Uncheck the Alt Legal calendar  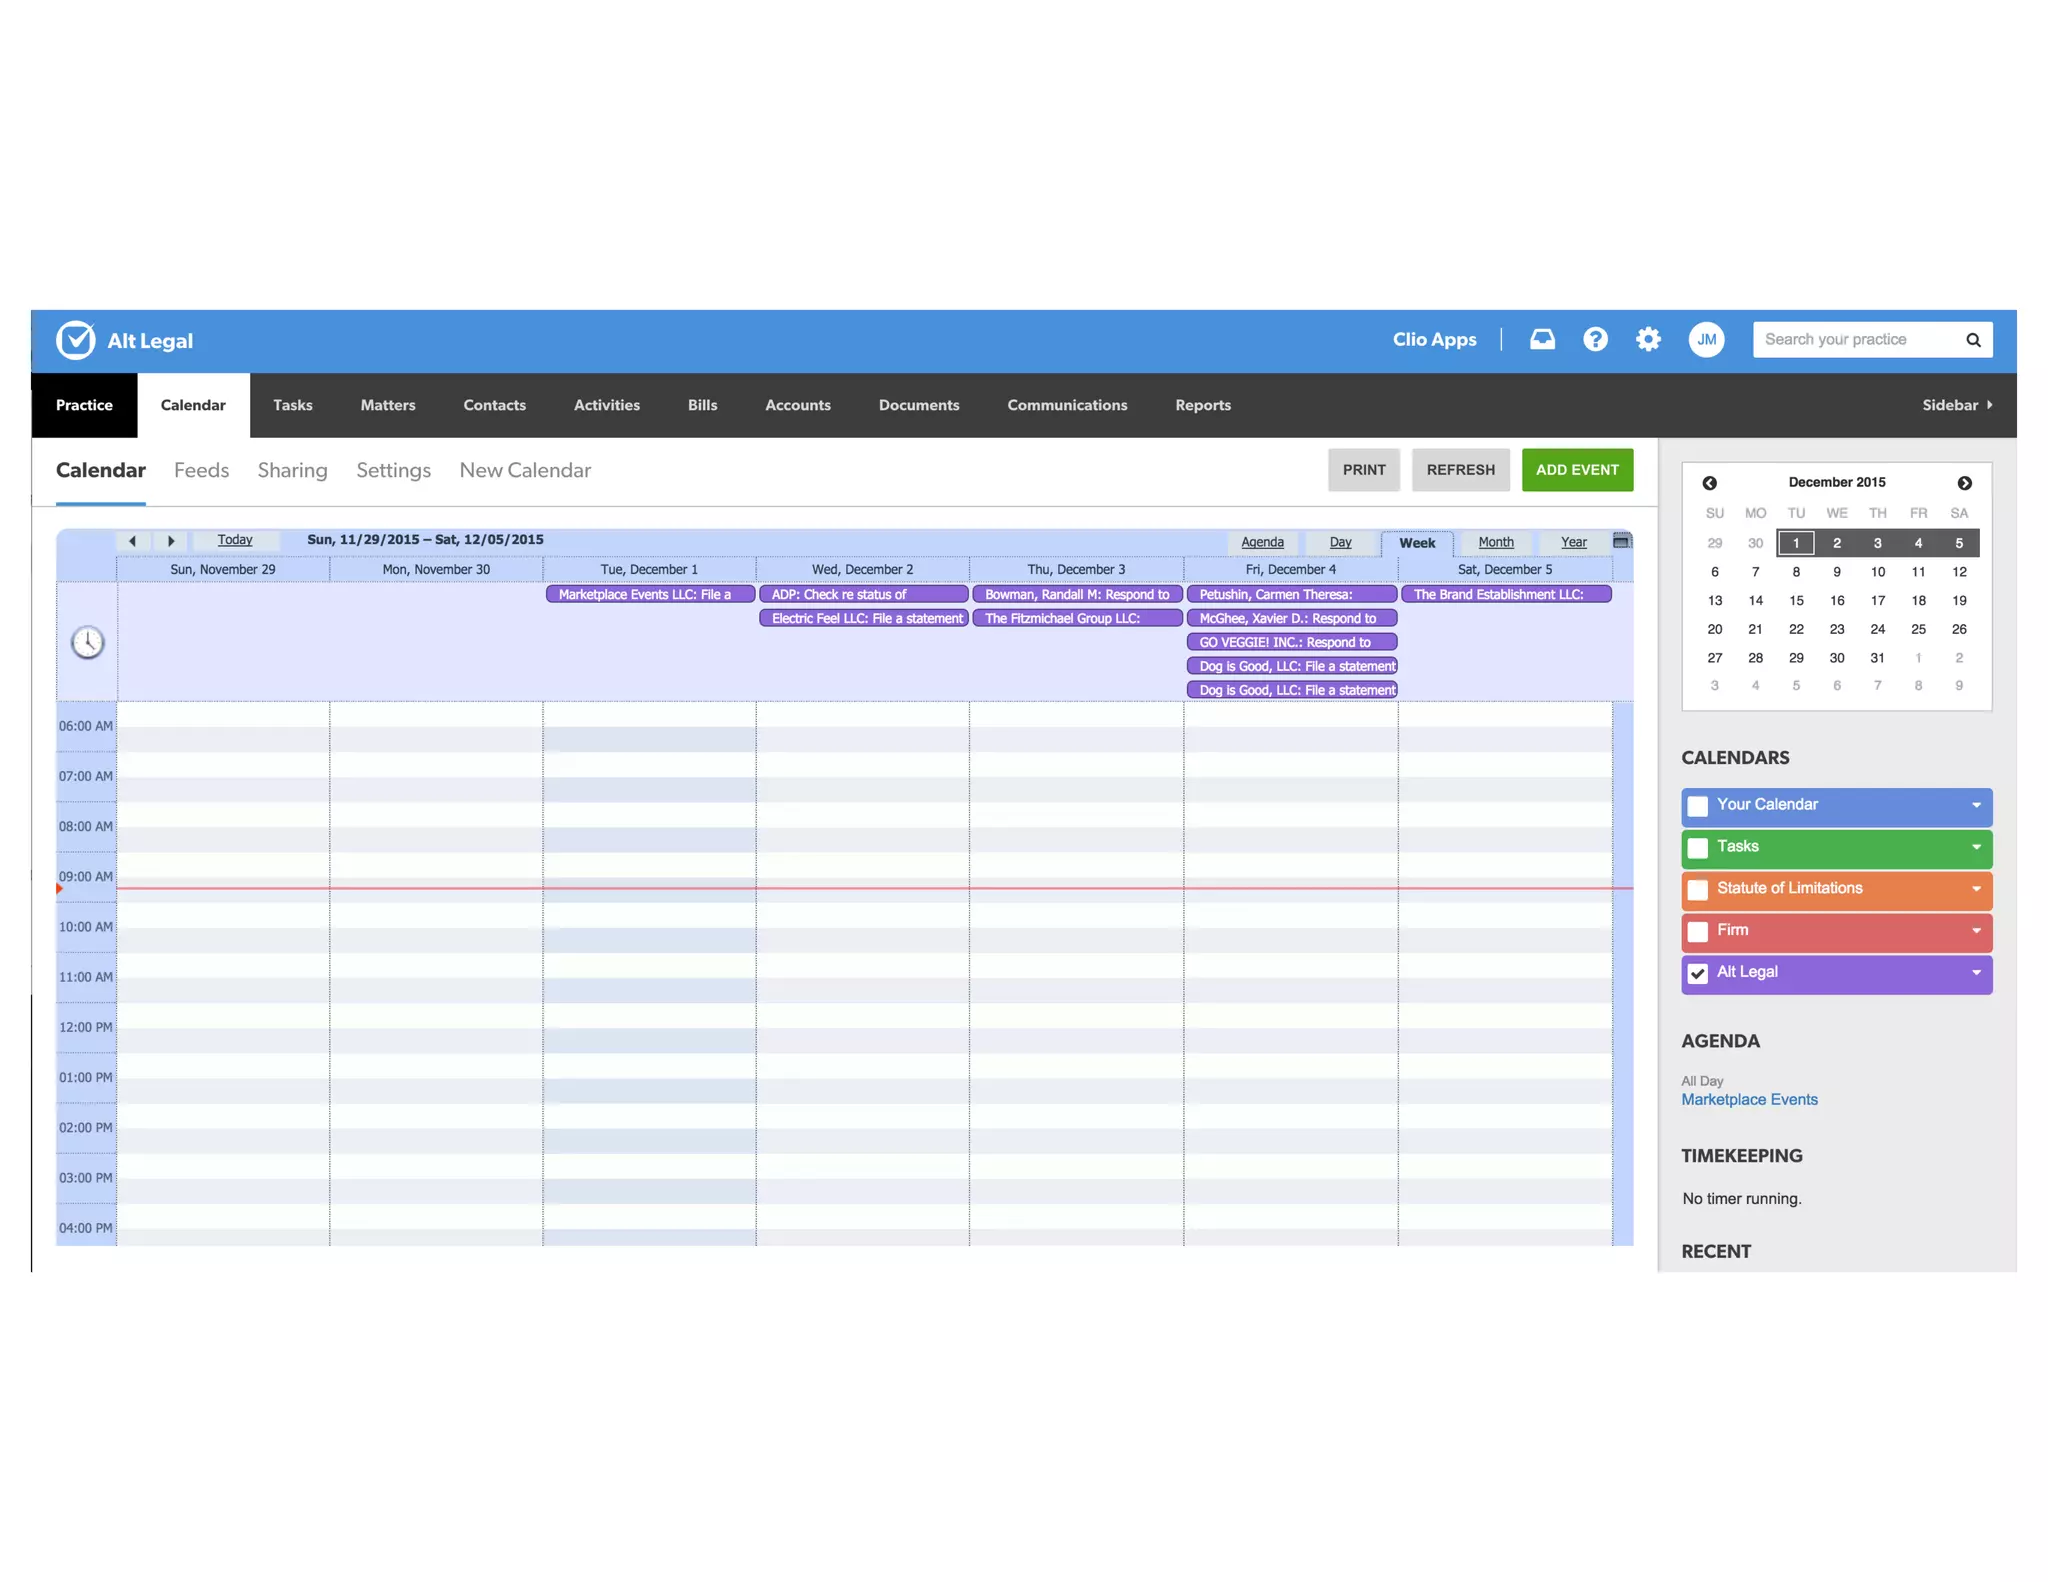(x=1698, y=974)
